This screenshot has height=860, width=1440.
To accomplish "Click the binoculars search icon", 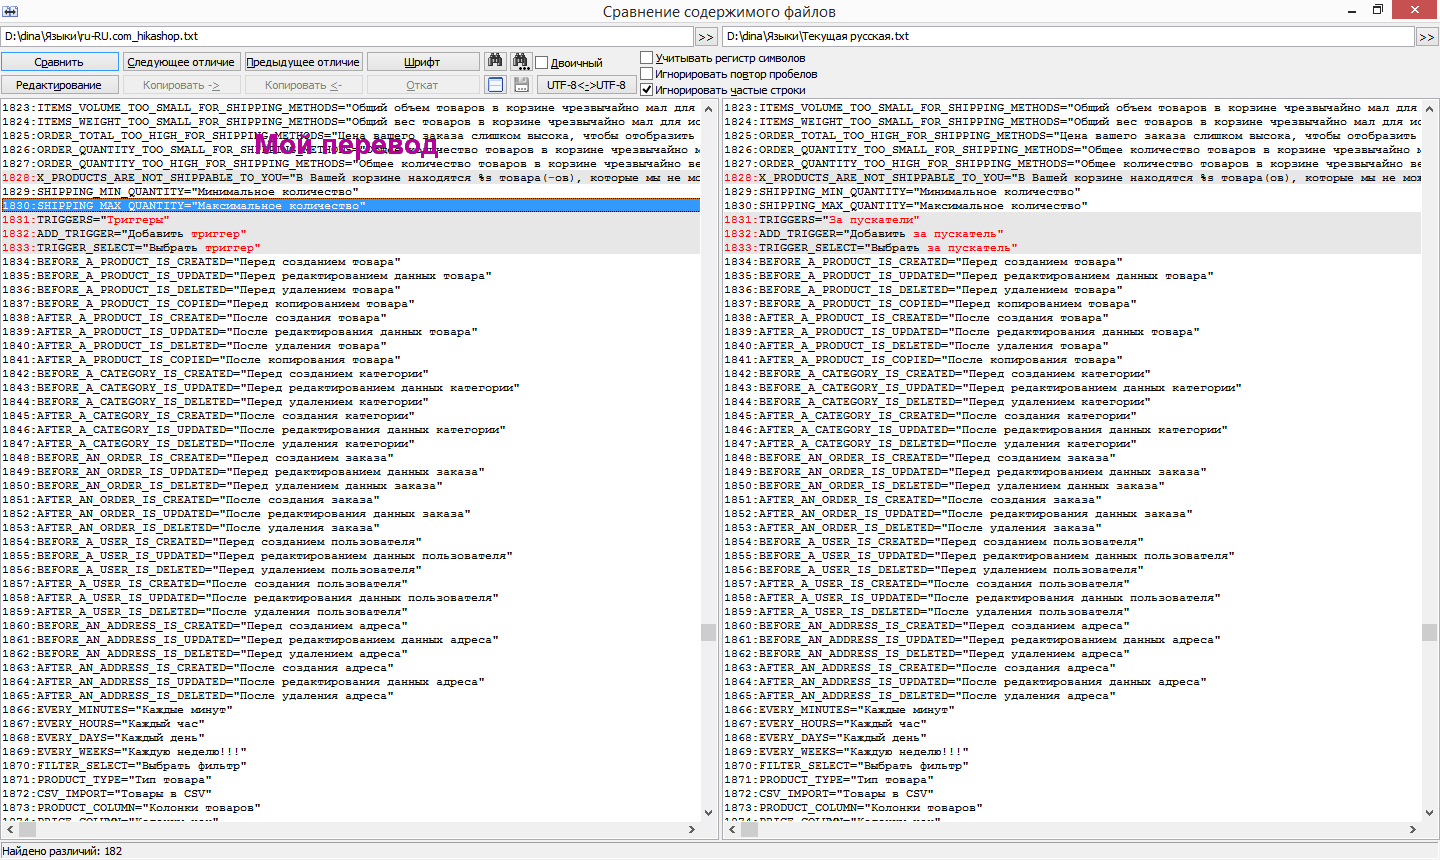I will click(x=495, y=62).
